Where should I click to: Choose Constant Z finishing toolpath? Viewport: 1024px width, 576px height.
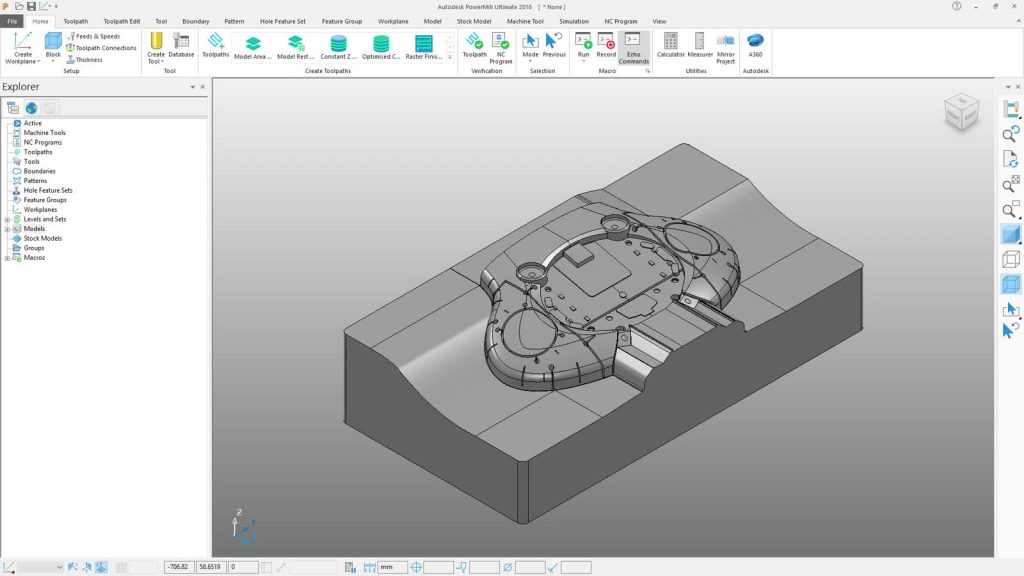coord(338,47)
